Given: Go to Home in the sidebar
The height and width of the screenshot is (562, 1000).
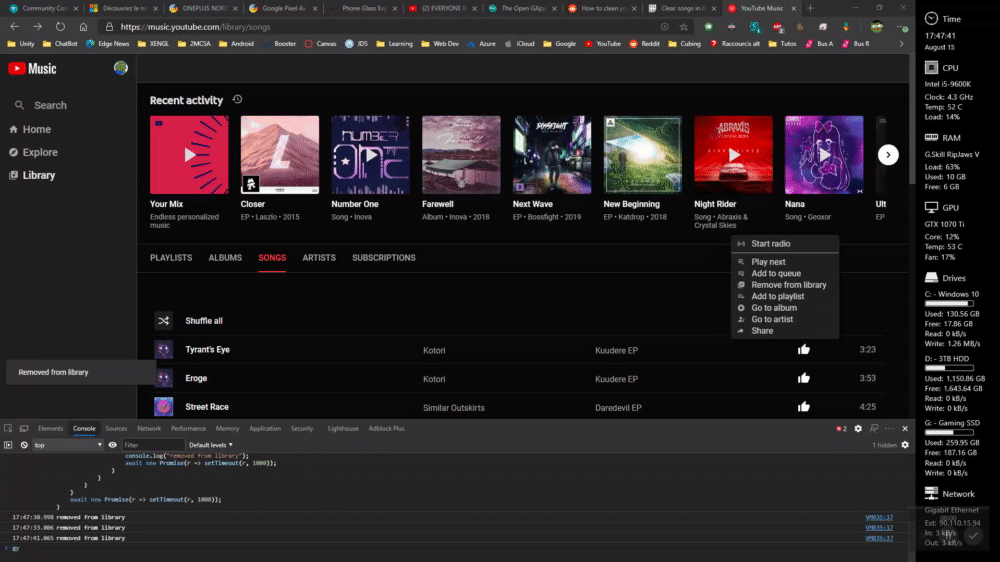Looking at the screenshot, I should [30, 129].
